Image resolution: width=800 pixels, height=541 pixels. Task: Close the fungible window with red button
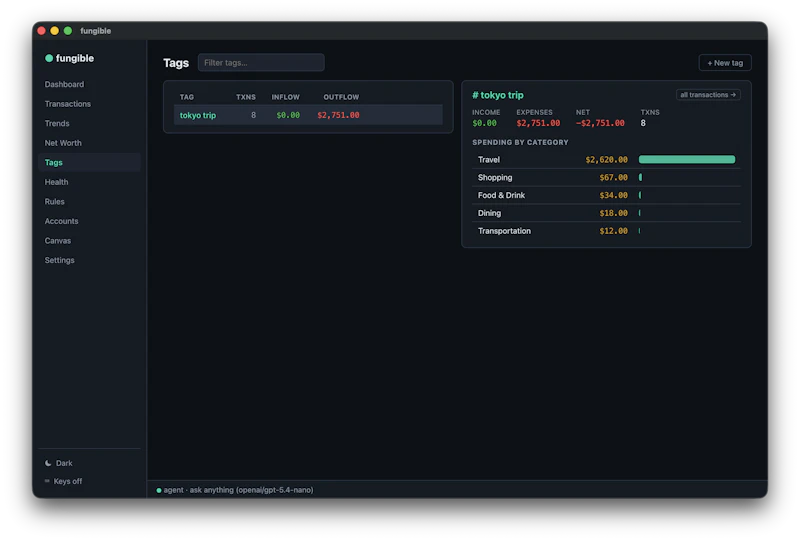click(41, 31)
